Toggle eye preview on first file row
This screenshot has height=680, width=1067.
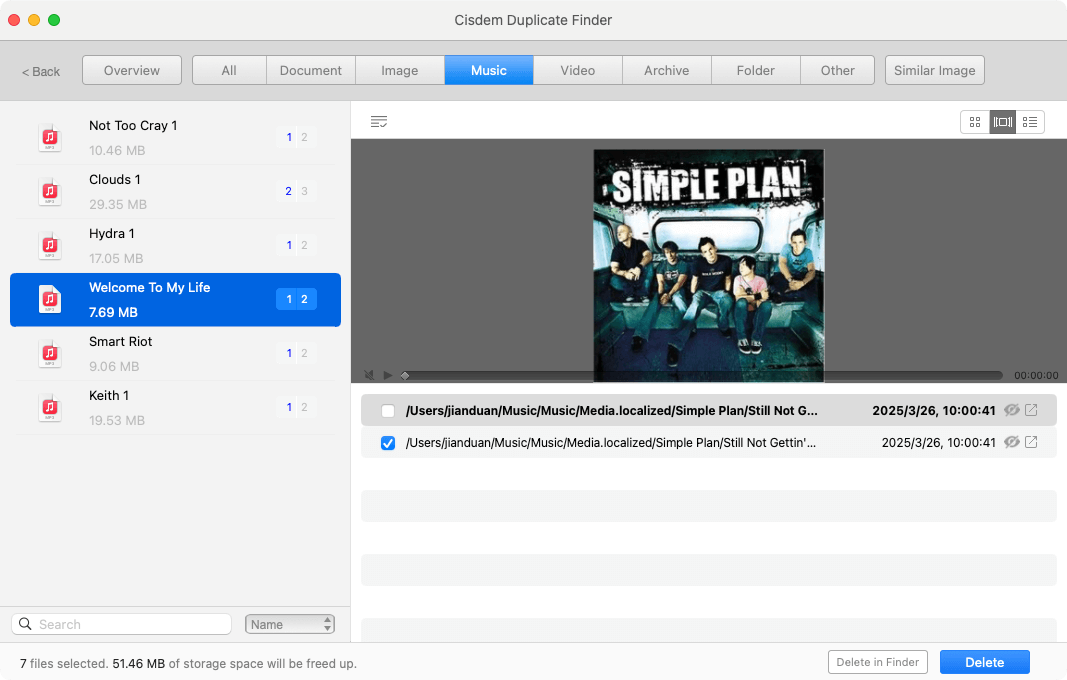point(1012,410)
